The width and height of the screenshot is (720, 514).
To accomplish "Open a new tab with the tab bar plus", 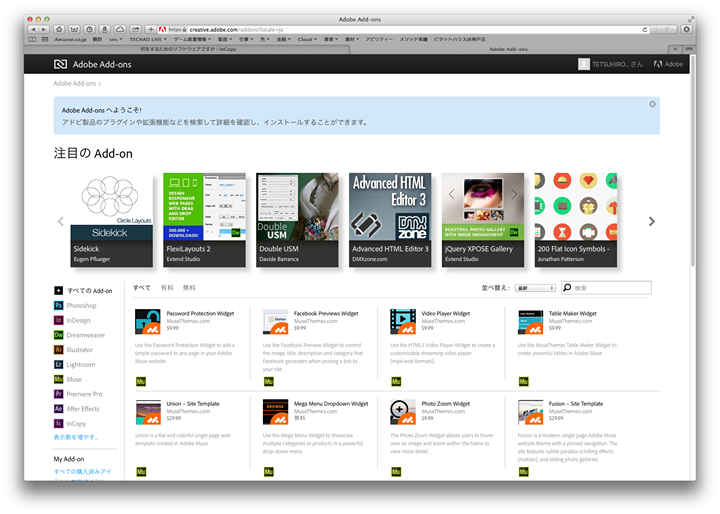I will click(x=675, y=49).
